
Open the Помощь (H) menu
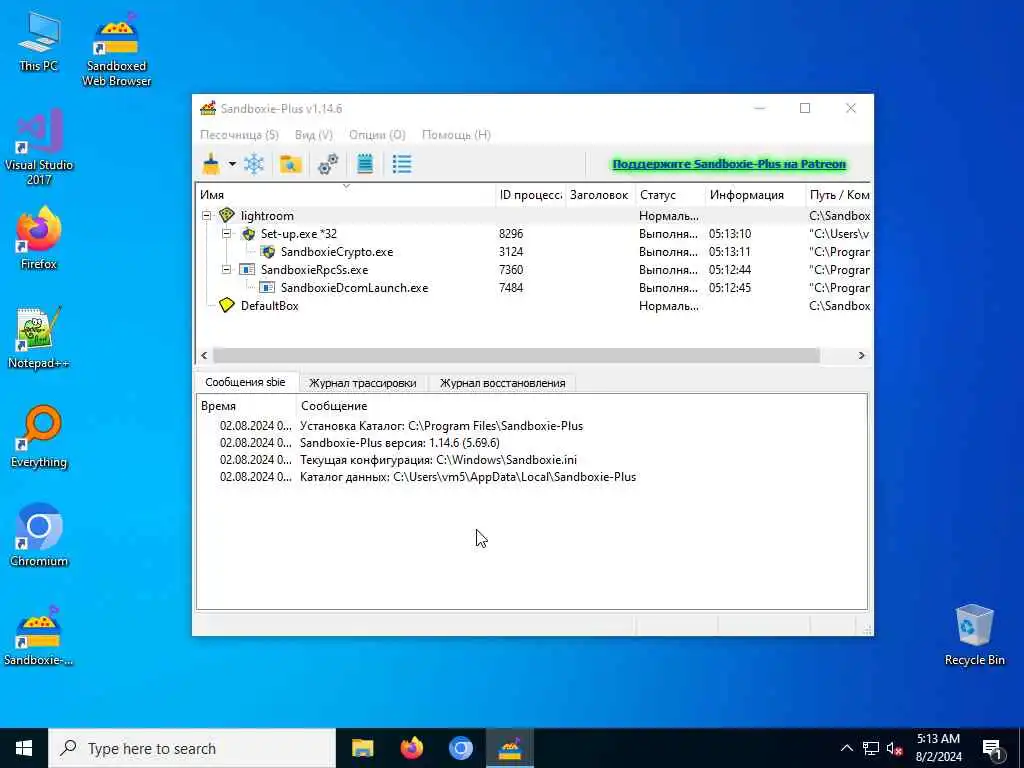click(456, 135)
